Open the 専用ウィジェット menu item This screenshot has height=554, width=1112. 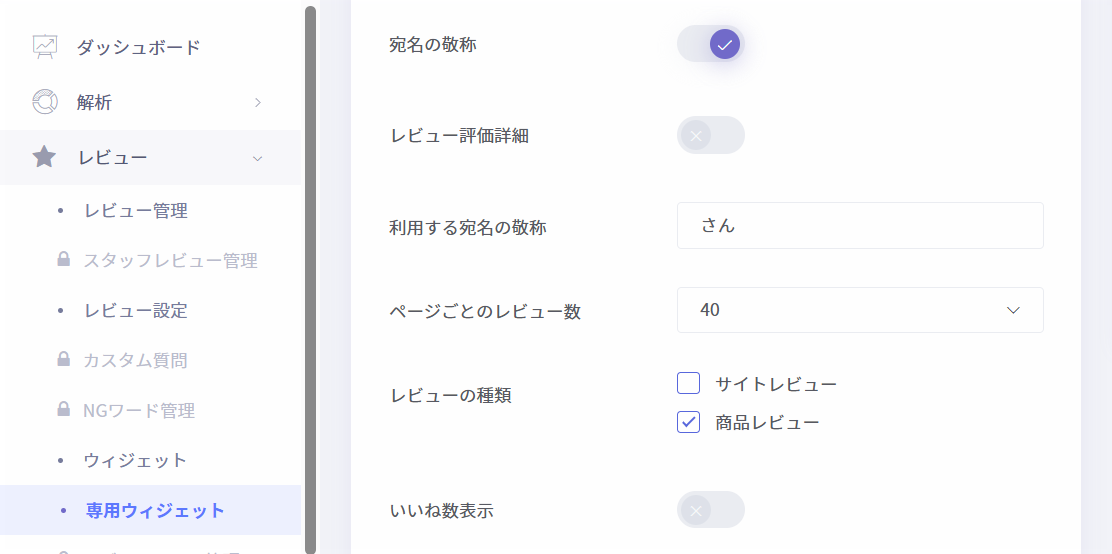[x=155, y=510]
